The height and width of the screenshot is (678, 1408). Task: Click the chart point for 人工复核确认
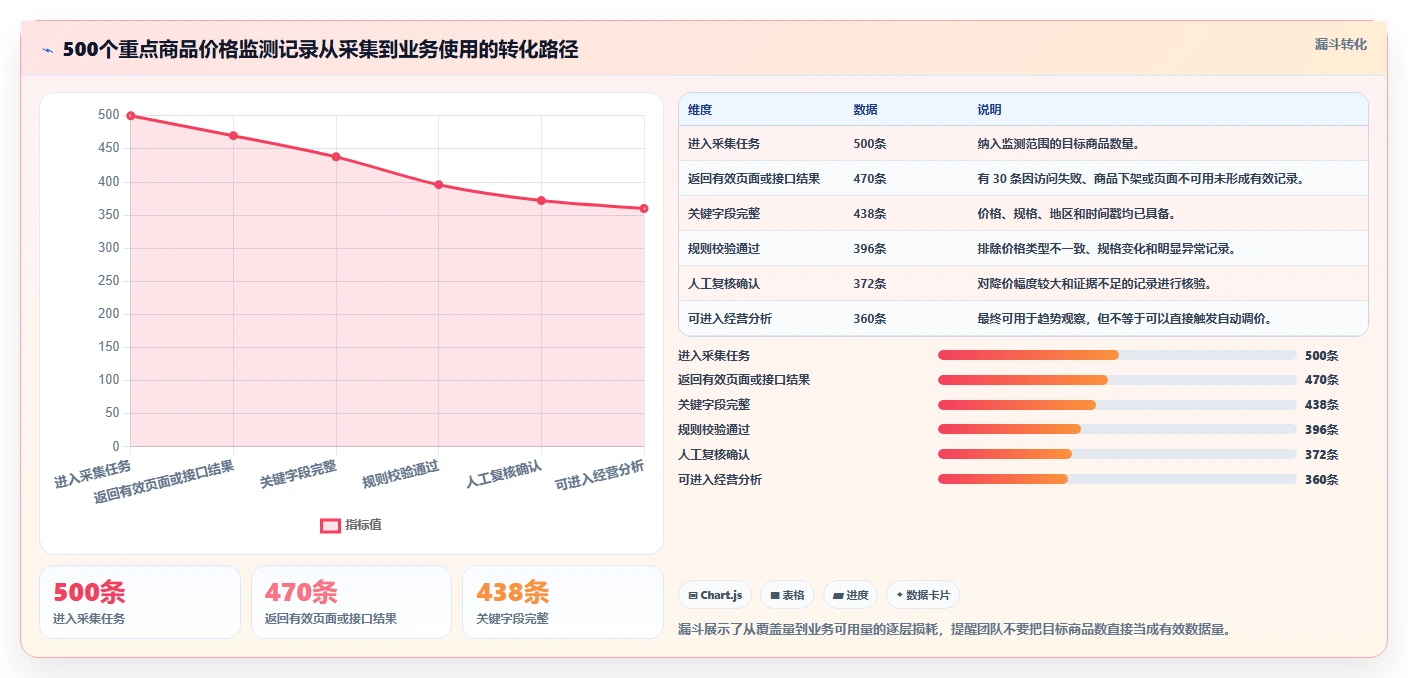pyautogui.click(x=541, y=201)
